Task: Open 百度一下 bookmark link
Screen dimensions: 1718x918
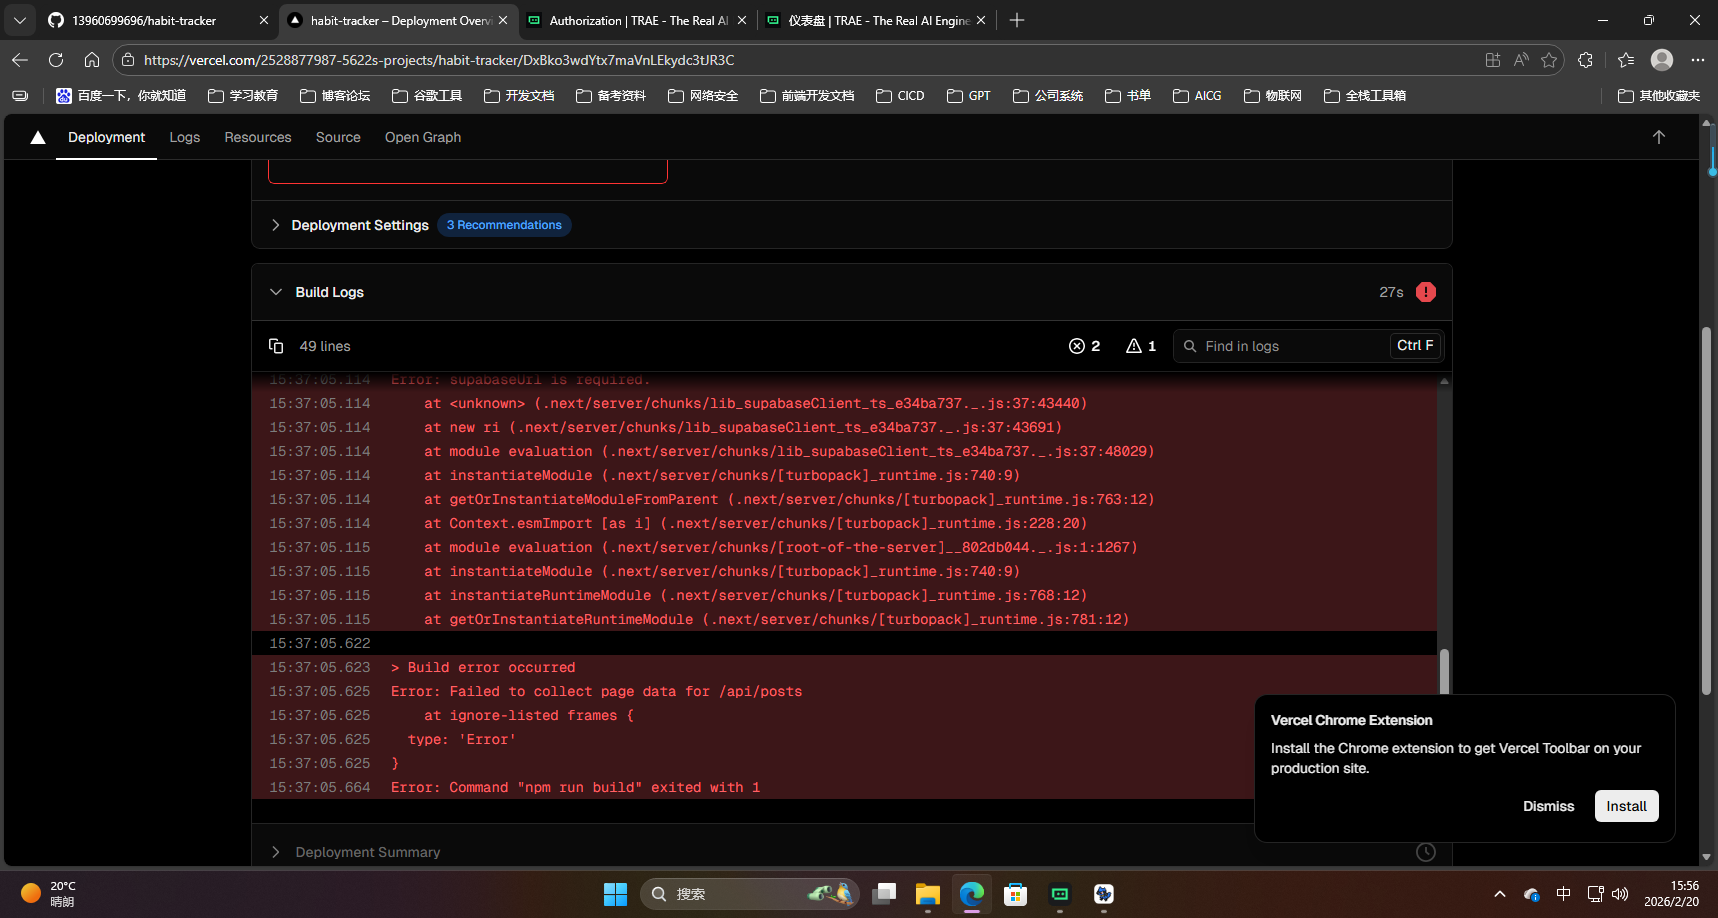Action: click(x=121, y=96)
